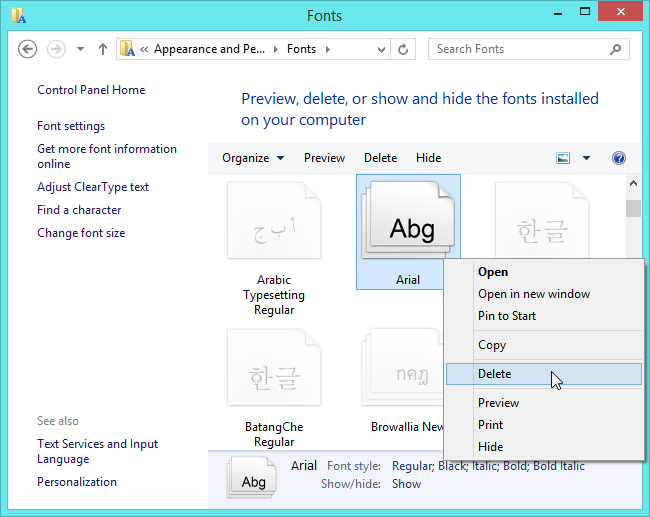Choose Delete from the context menu
Screen dimensions: 650x517
point(494,374)
